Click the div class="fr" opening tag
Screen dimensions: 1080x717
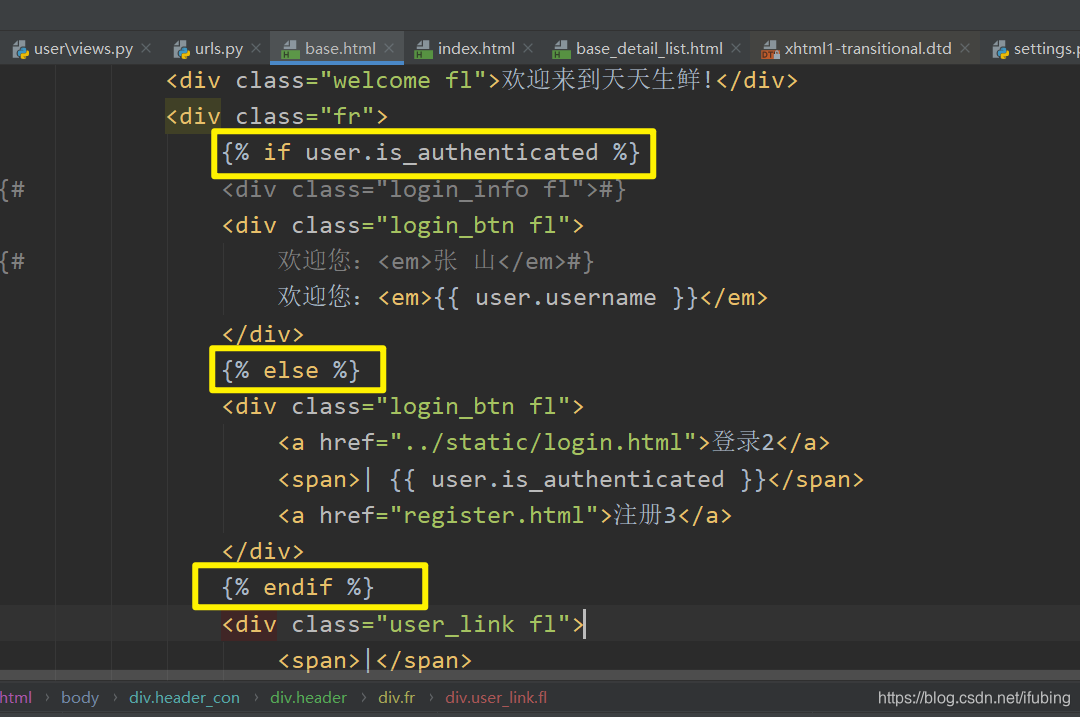click(x=277, y=116)
